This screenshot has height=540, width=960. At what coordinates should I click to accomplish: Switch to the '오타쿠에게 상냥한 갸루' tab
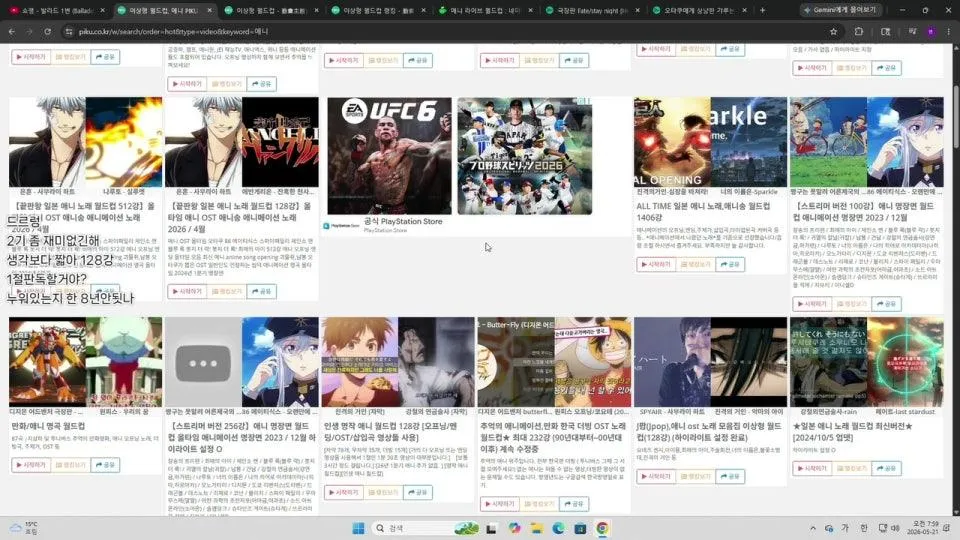(x=700, y=10)
